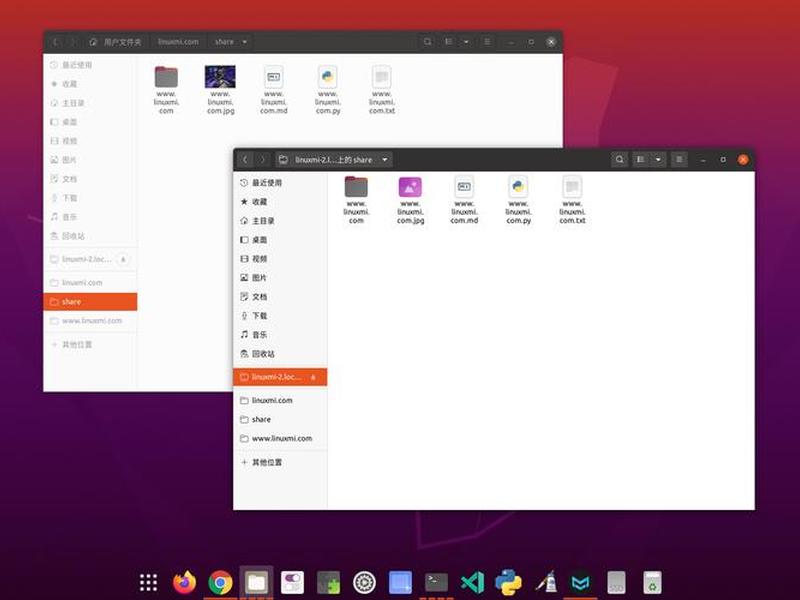Click search icon in back window
The height and width of the screenshot is (600, 800).
pyautogui.click(x=428, y=42)
